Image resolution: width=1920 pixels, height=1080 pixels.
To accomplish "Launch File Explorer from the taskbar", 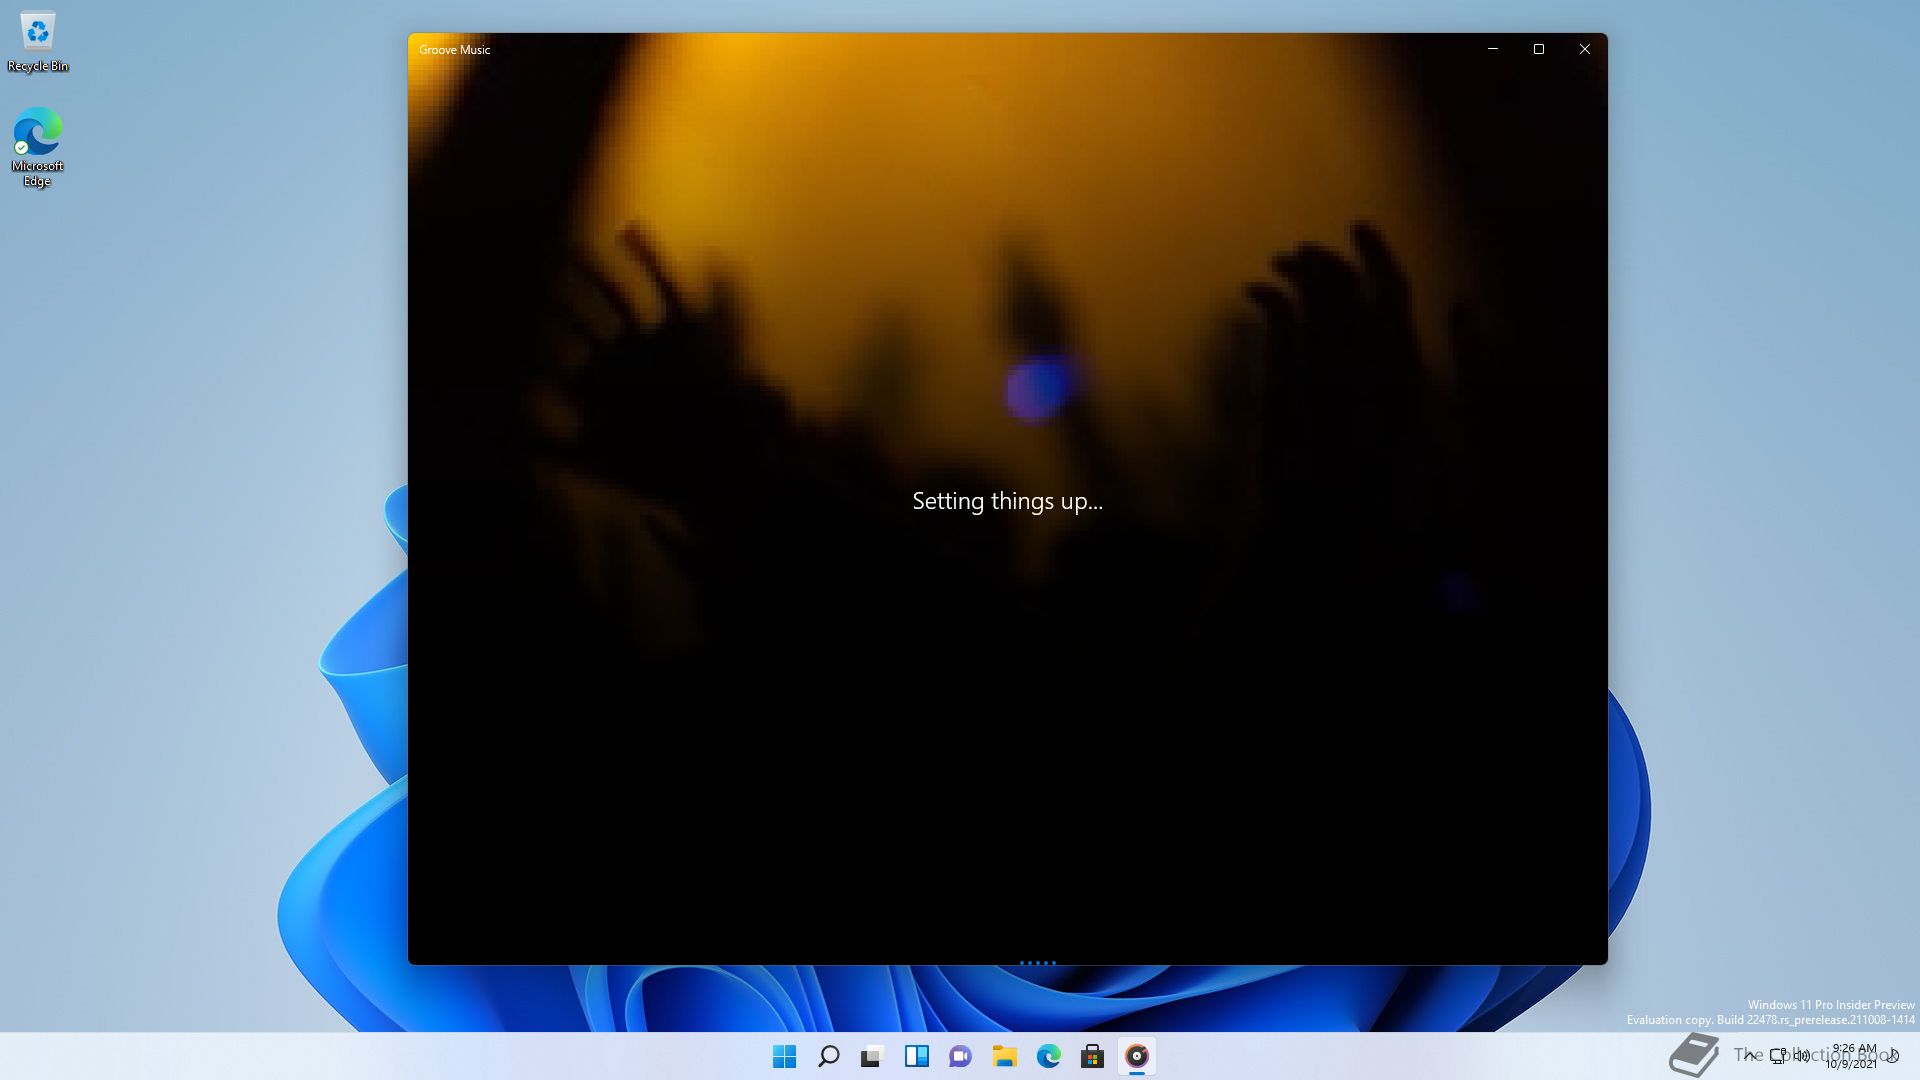I will click(1005, 1056).
